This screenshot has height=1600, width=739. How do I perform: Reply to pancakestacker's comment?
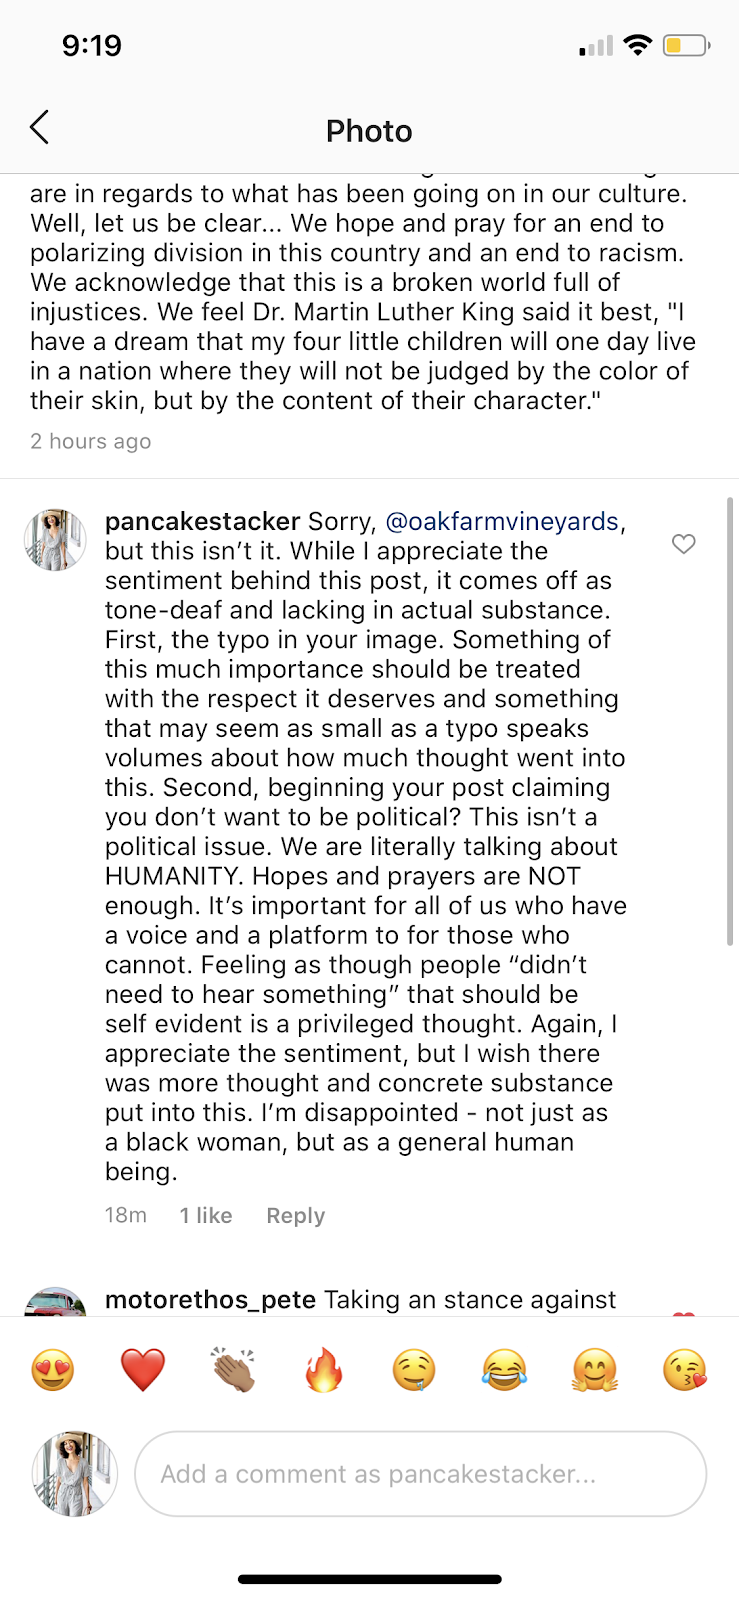[x=295, y=1214]
